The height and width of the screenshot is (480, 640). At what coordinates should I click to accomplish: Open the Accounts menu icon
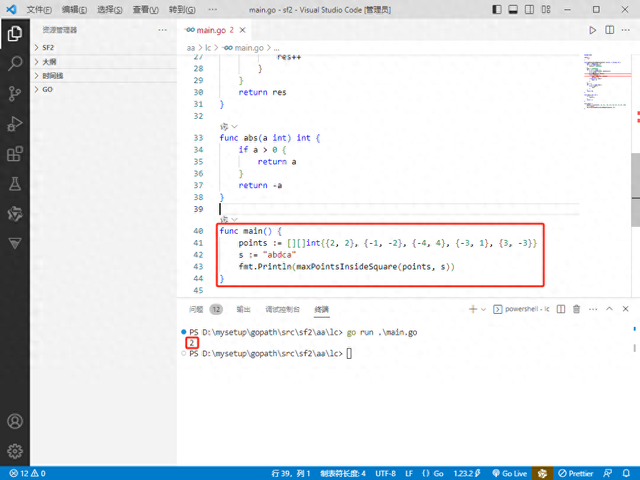pos(15,421)
